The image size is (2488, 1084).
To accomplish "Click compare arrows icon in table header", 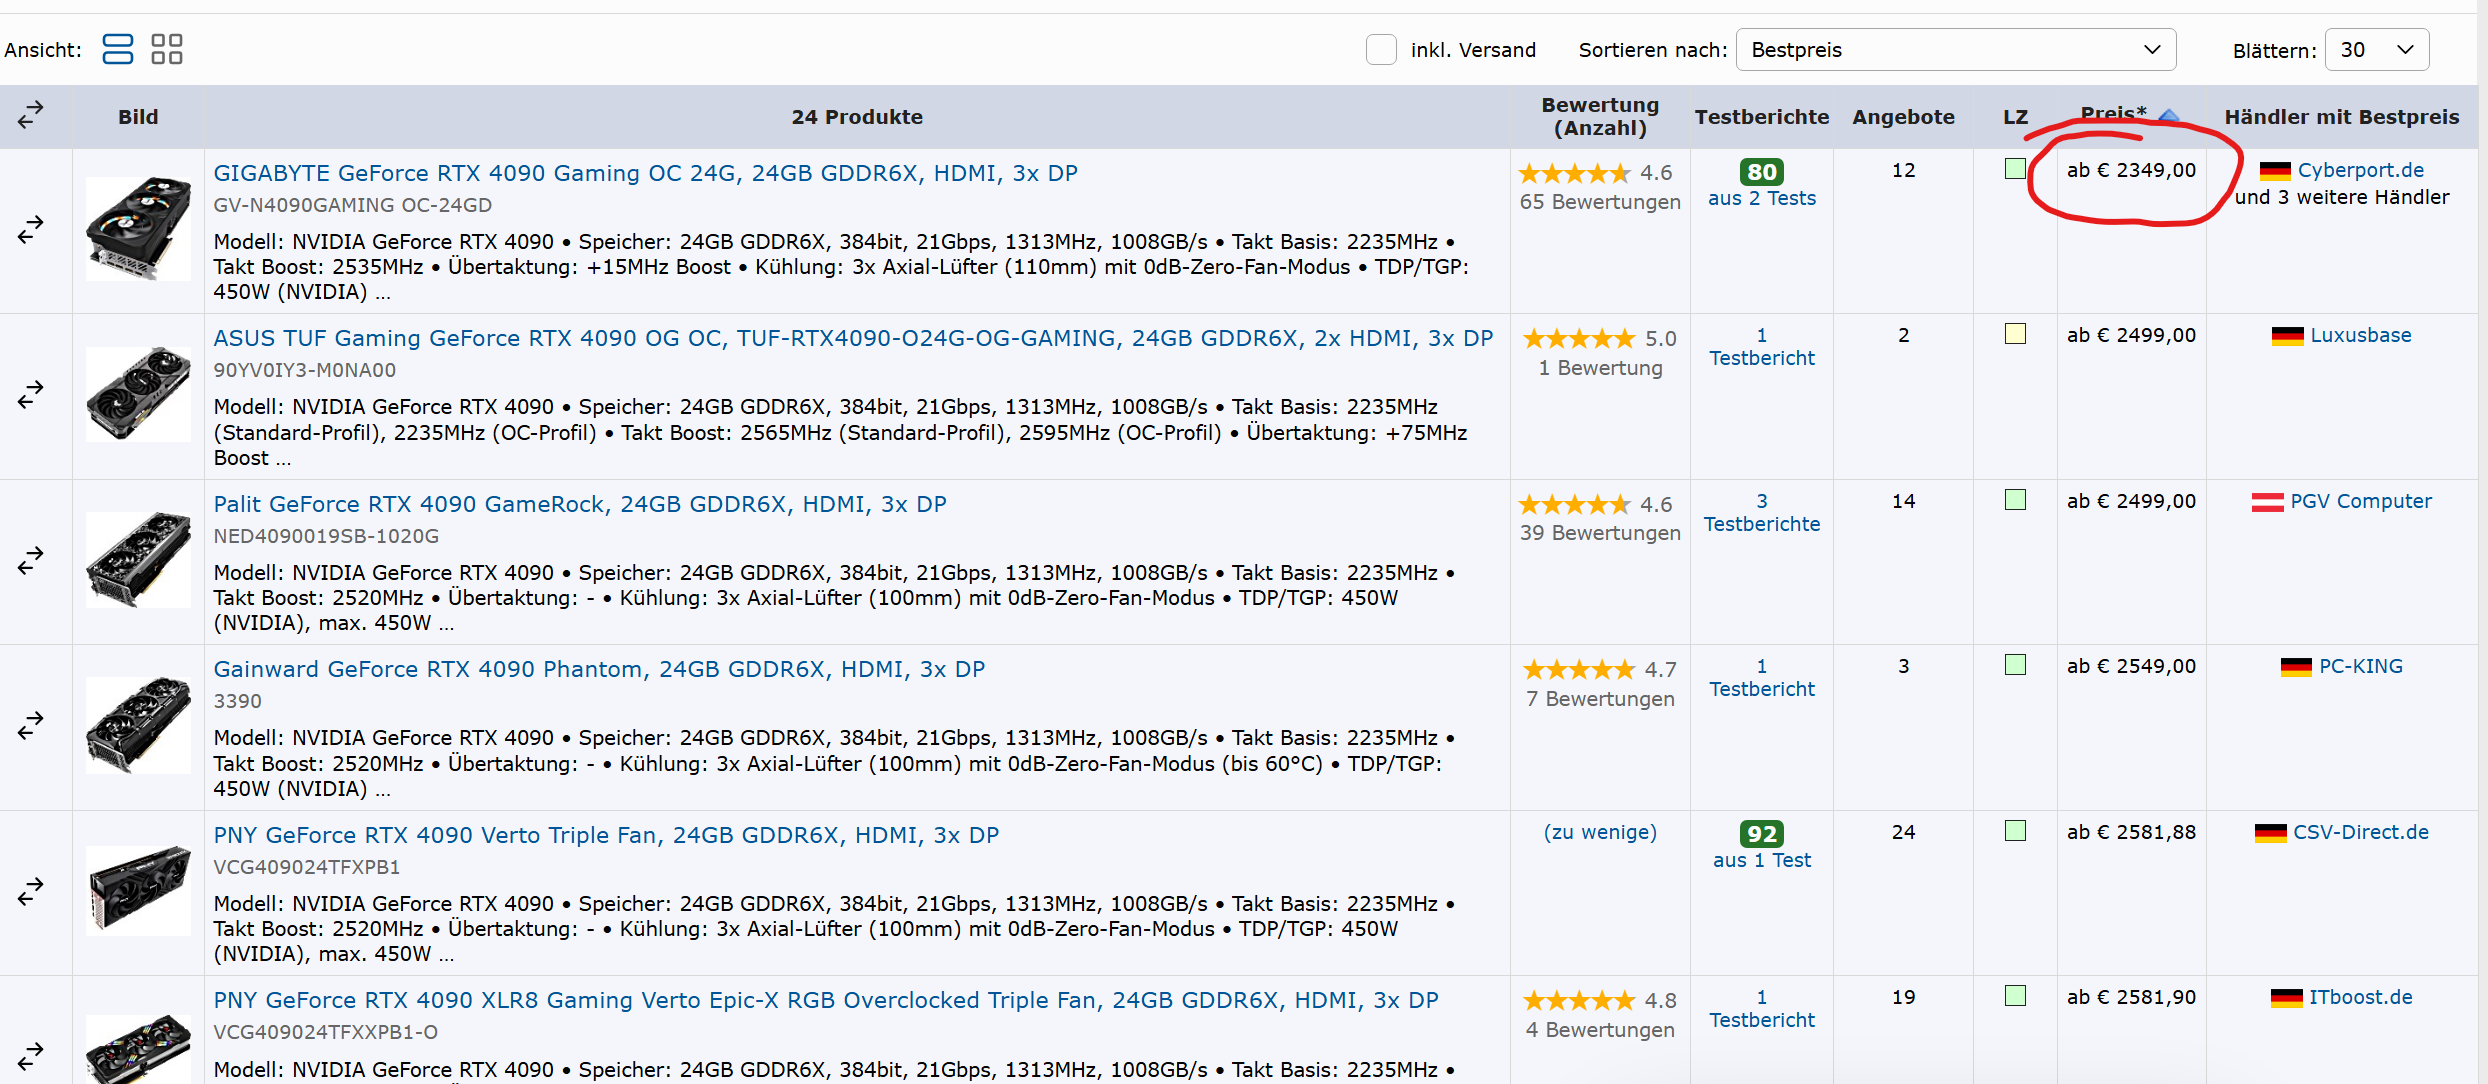I will pyautogui.click(x=31, y=115).
